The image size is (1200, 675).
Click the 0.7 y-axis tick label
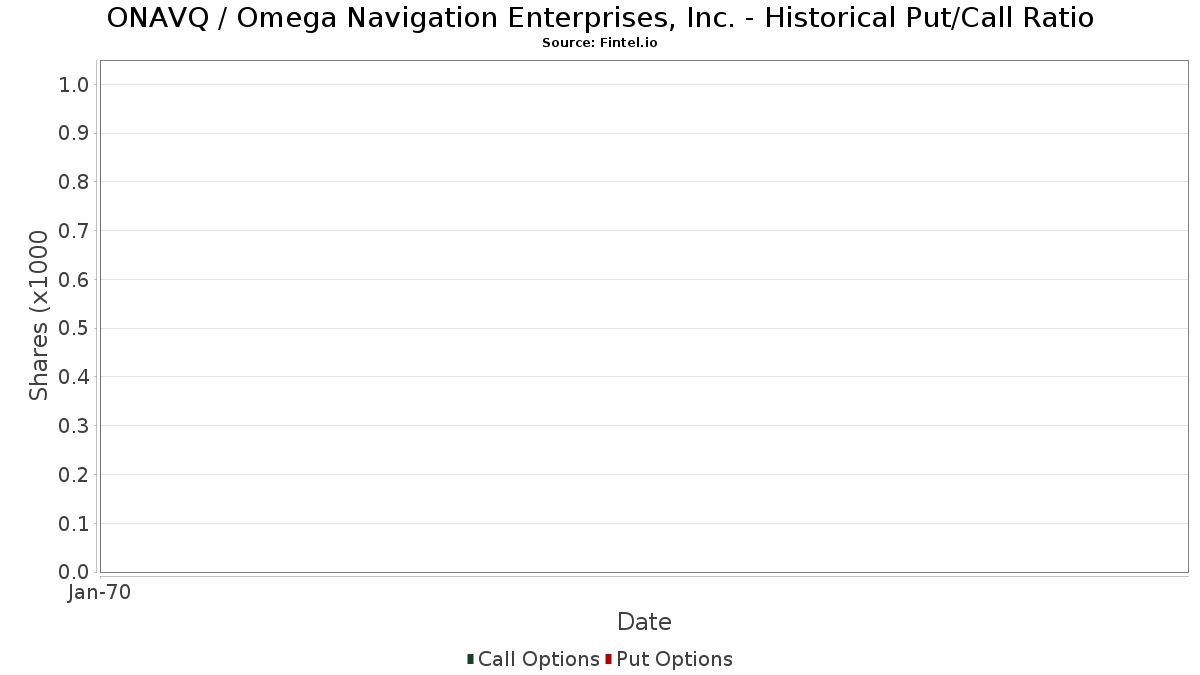[75, 231]
